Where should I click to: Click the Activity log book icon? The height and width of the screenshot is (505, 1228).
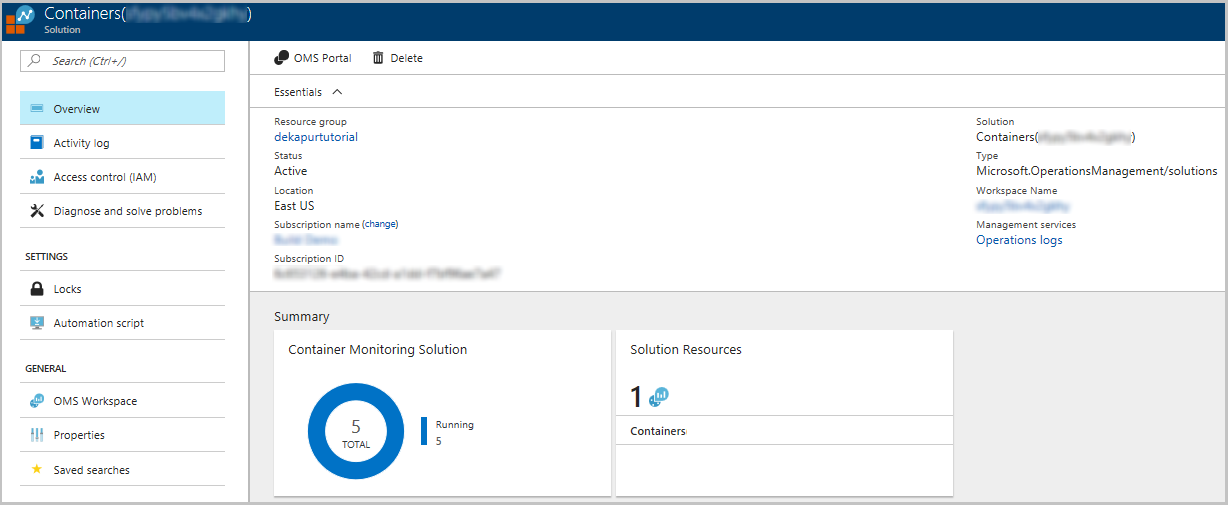[x=37, y=143]
